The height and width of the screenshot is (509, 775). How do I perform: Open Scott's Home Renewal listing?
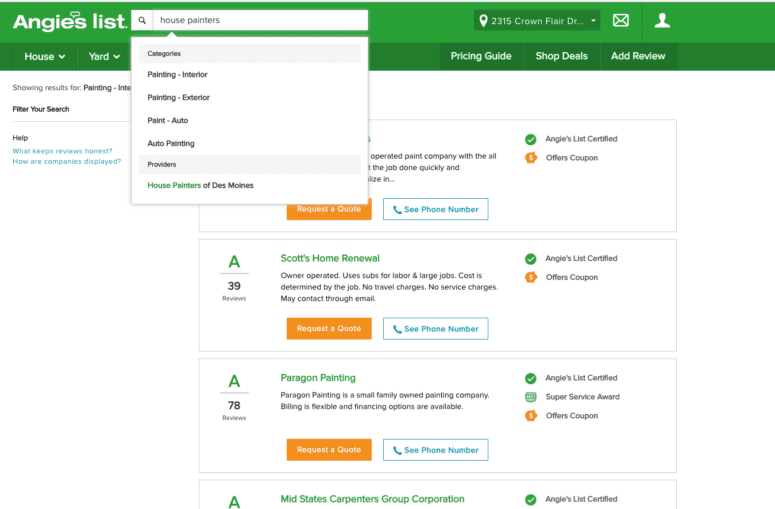click(330, 258)
